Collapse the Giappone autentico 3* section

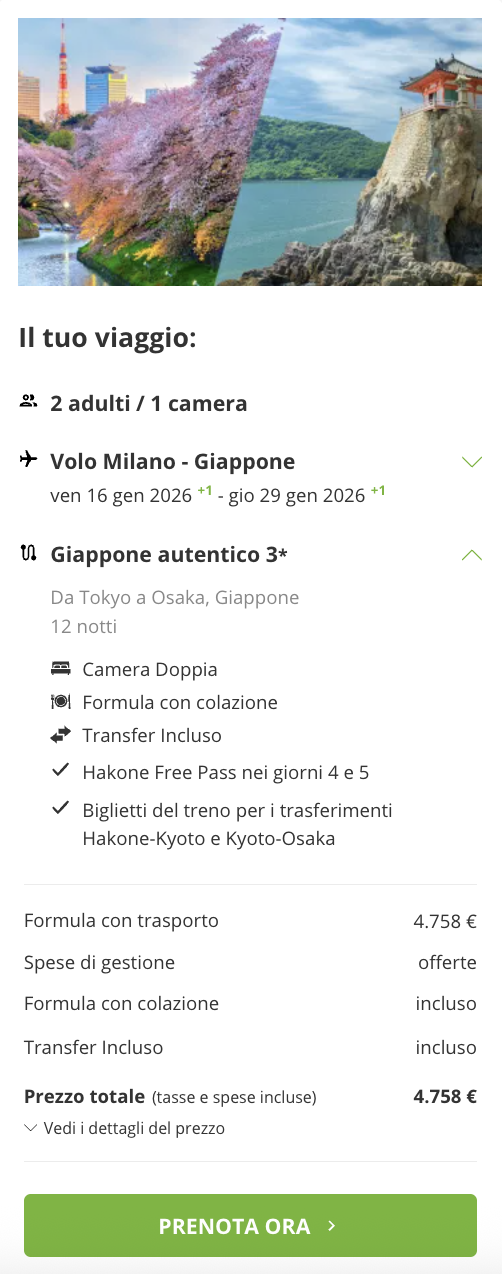point(472,554)
